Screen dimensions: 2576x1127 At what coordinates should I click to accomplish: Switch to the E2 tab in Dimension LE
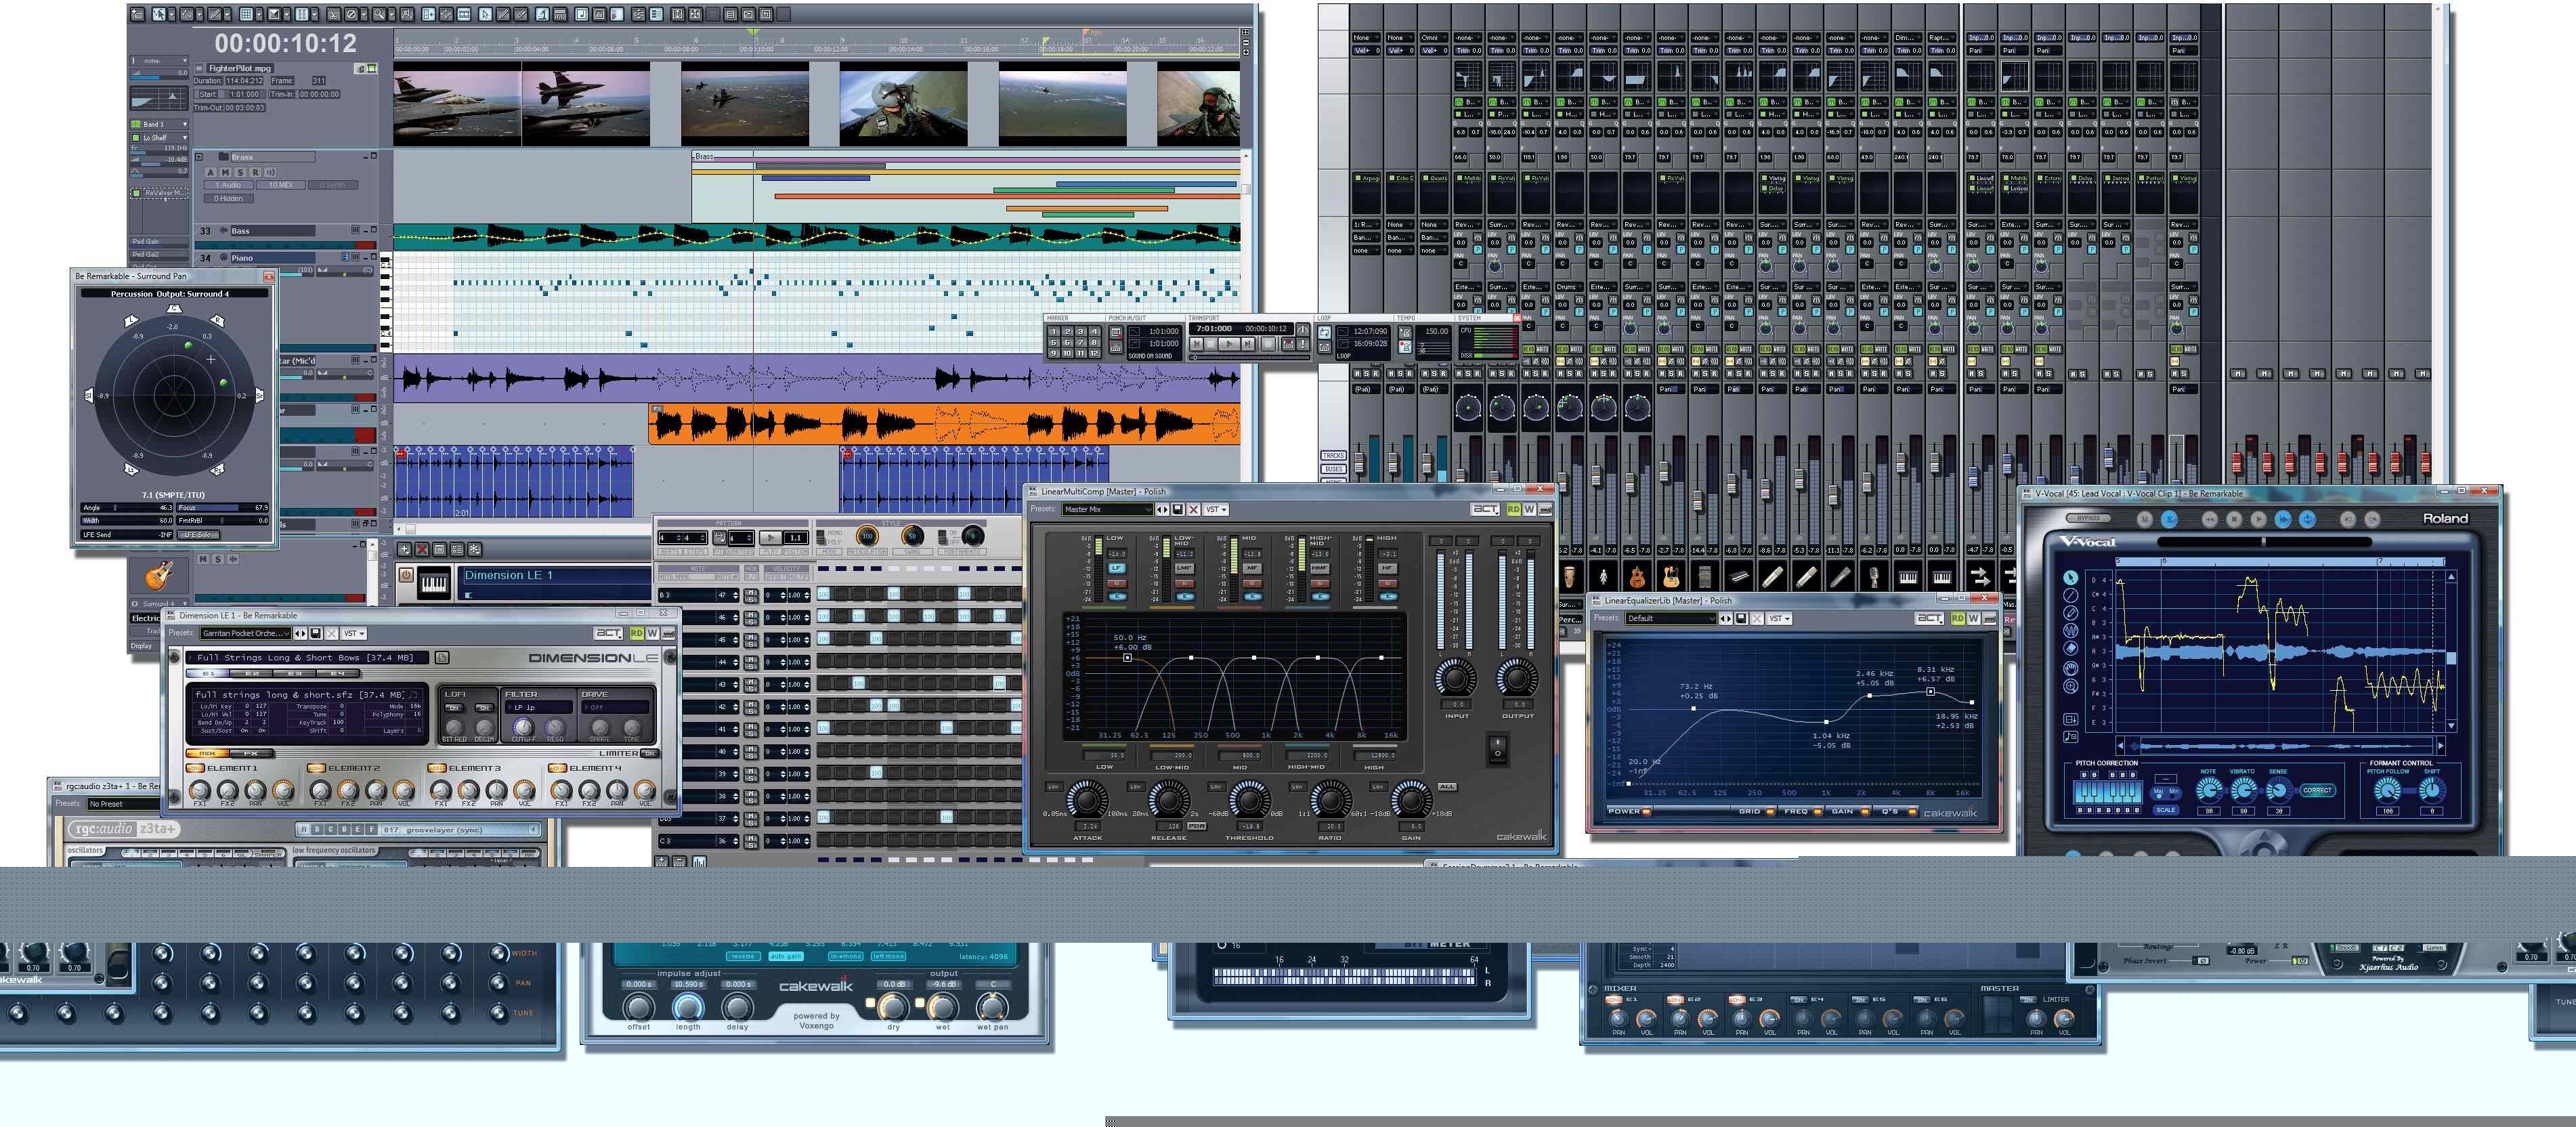[x=252, y=673]
